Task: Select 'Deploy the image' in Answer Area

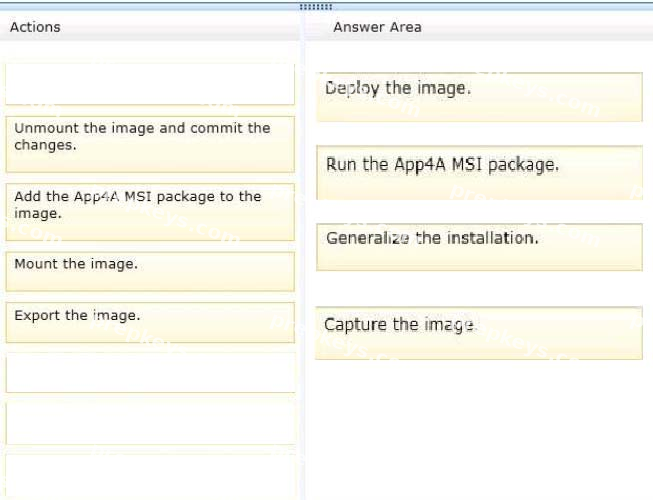Action: 479,97
